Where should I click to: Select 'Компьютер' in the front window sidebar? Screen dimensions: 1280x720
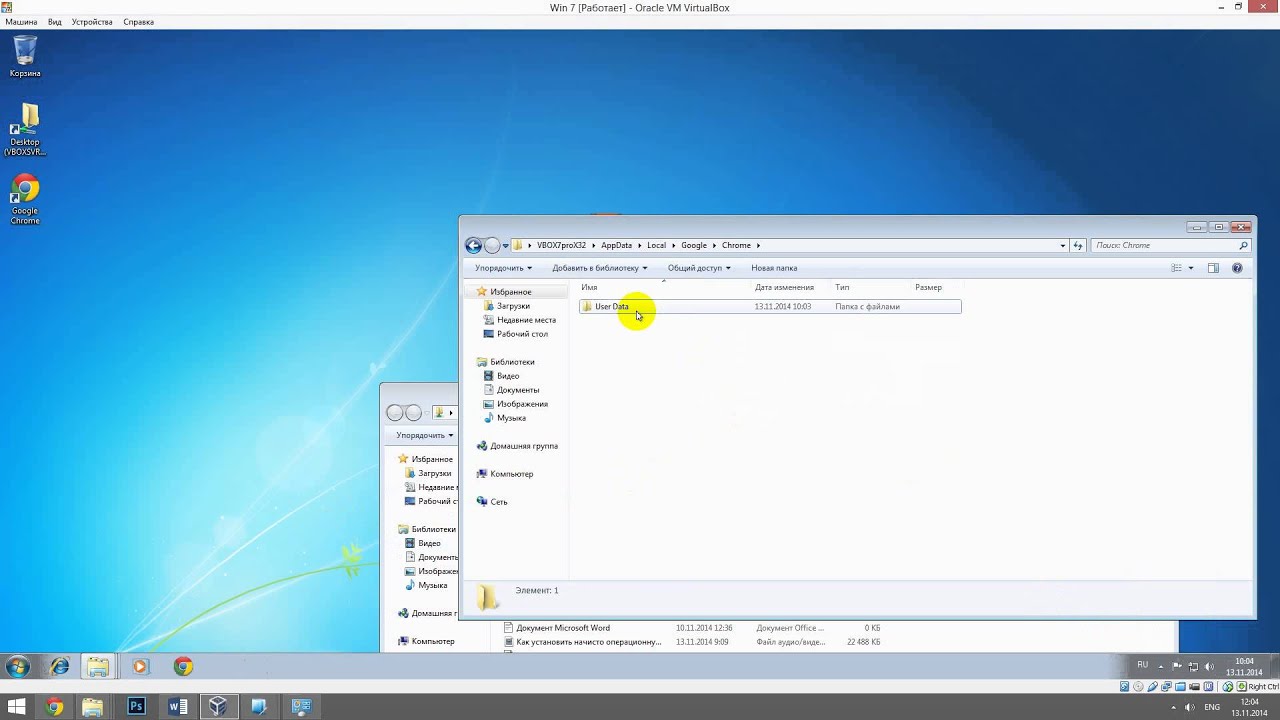[x=511, y=474]
